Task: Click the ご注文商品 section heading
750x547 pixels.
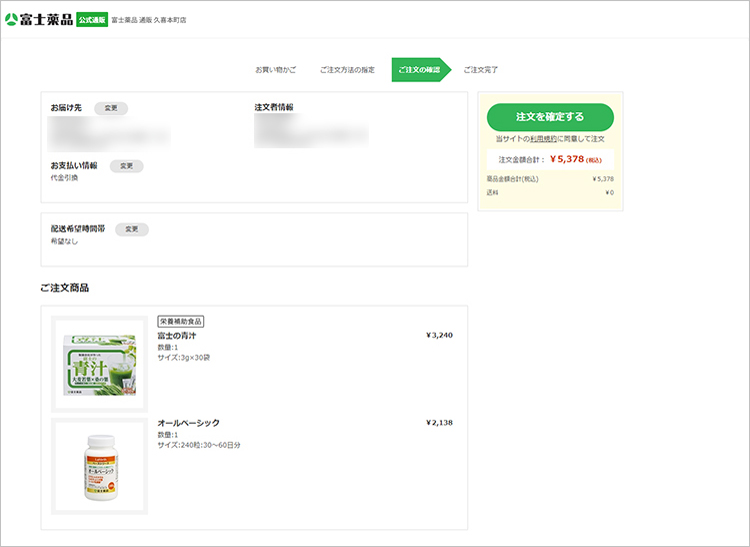Action: 65,288
